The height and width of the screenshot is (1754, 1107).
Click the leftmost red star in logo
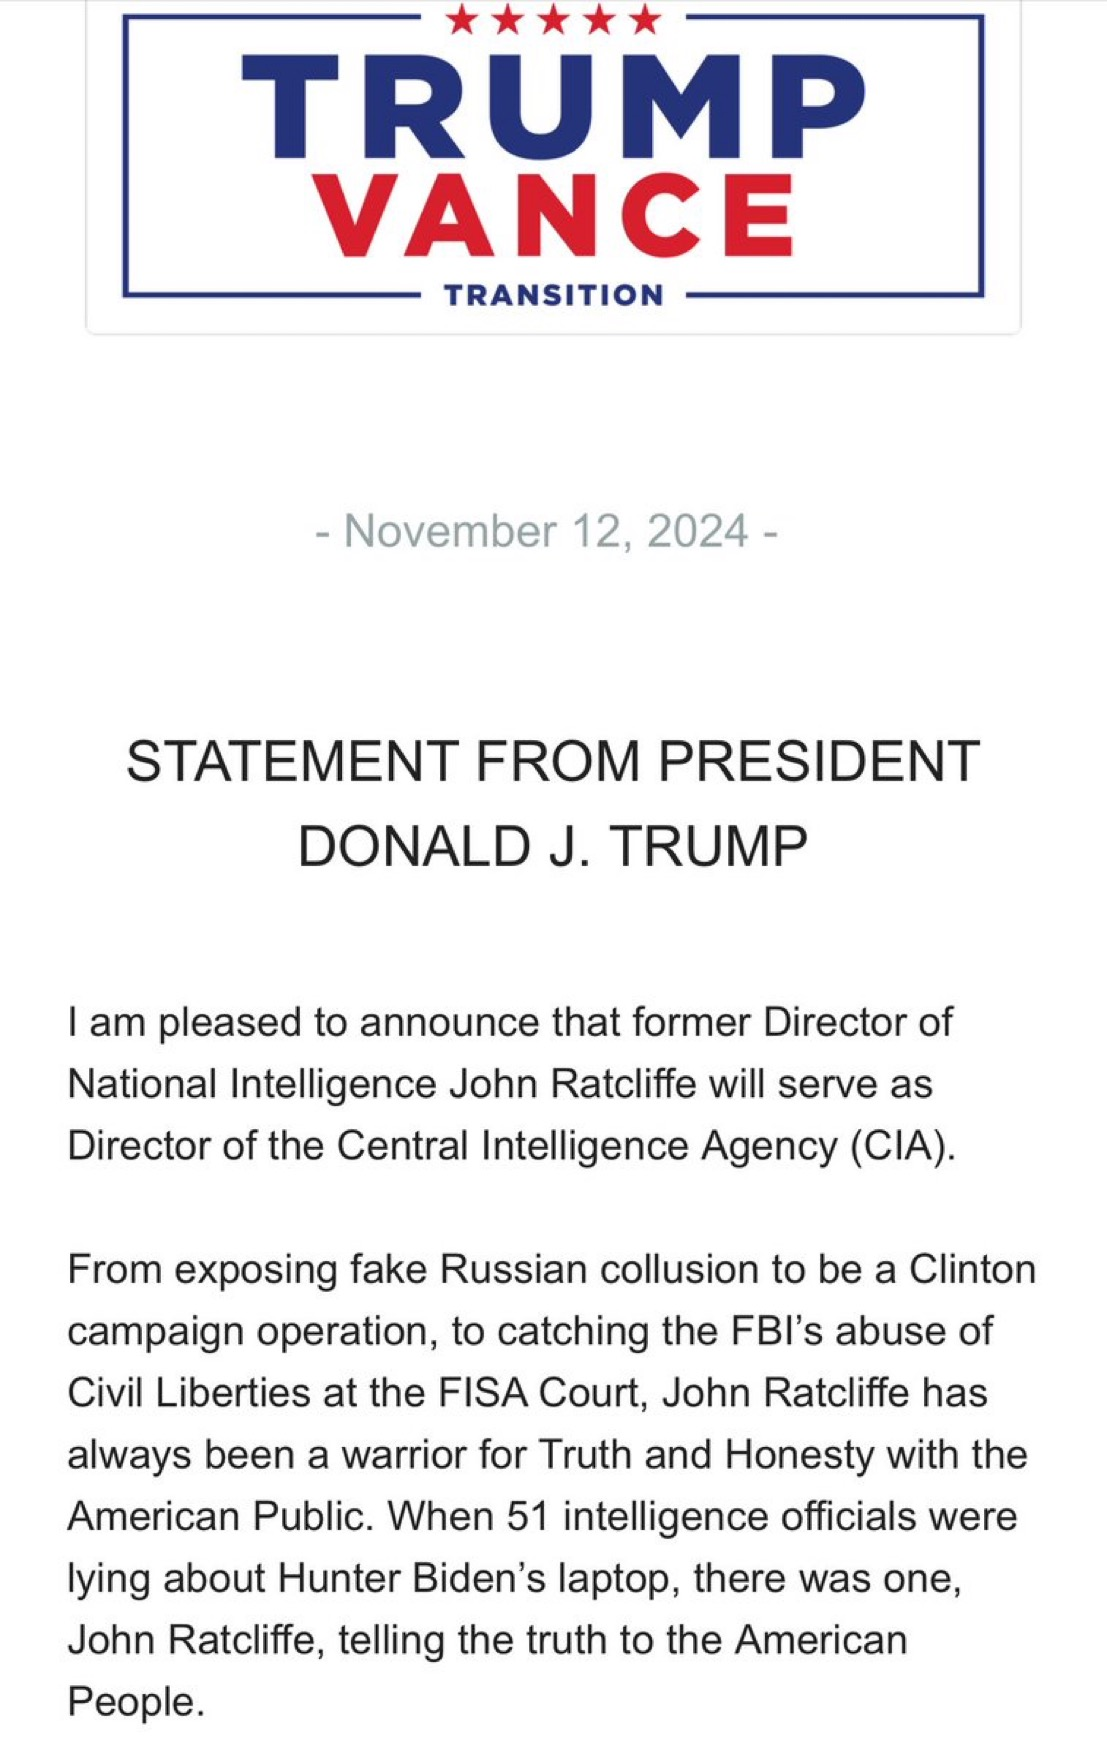point(461,19)
